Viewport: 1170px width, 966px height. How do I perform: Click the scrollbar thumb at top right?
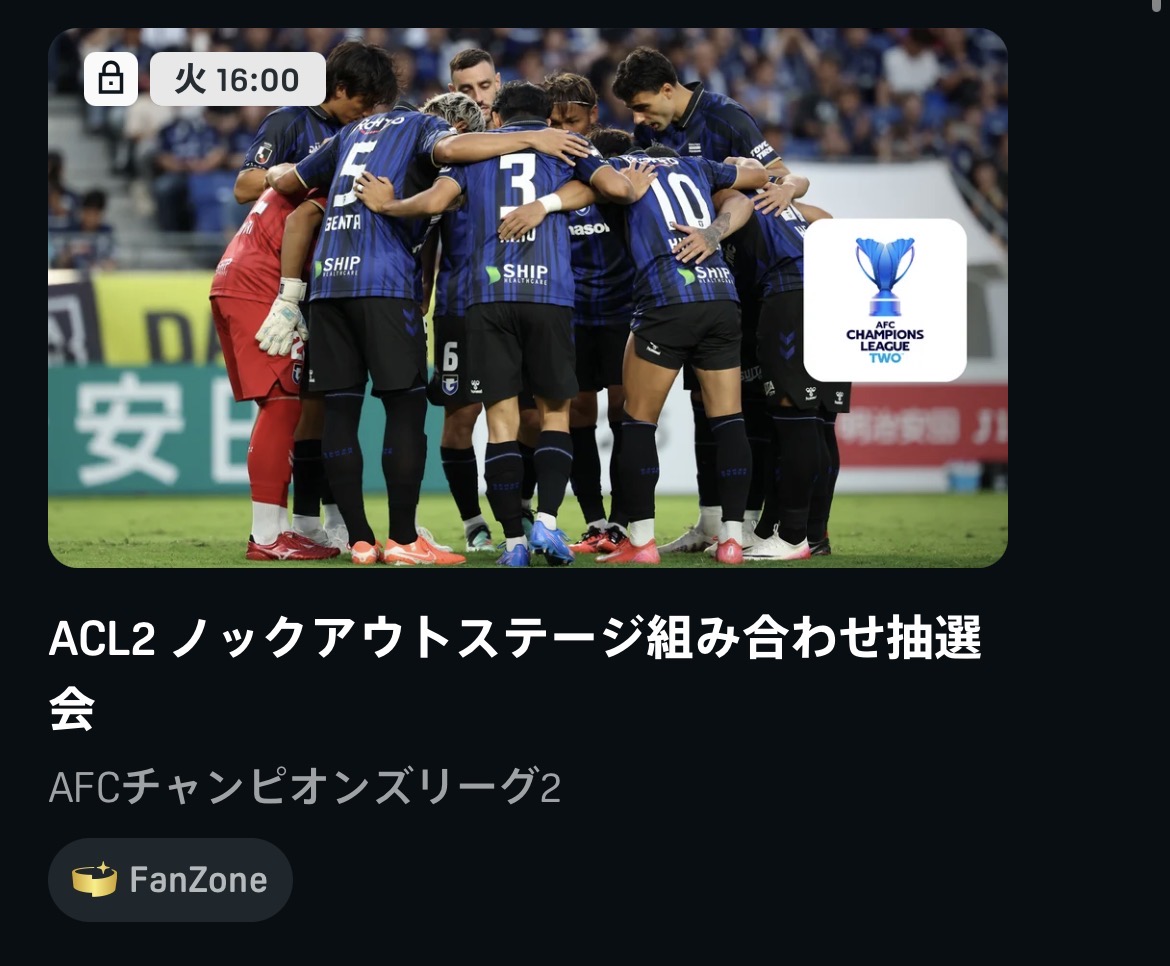(x=1160, y=4)
